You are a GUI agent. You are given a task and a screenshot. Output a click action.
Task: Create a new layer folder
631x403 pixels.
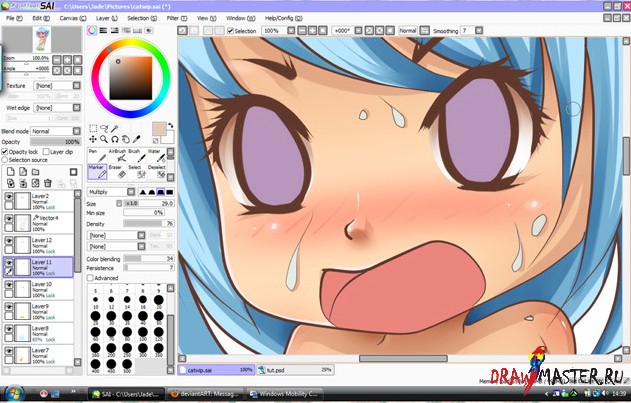(x=35, y=172)
